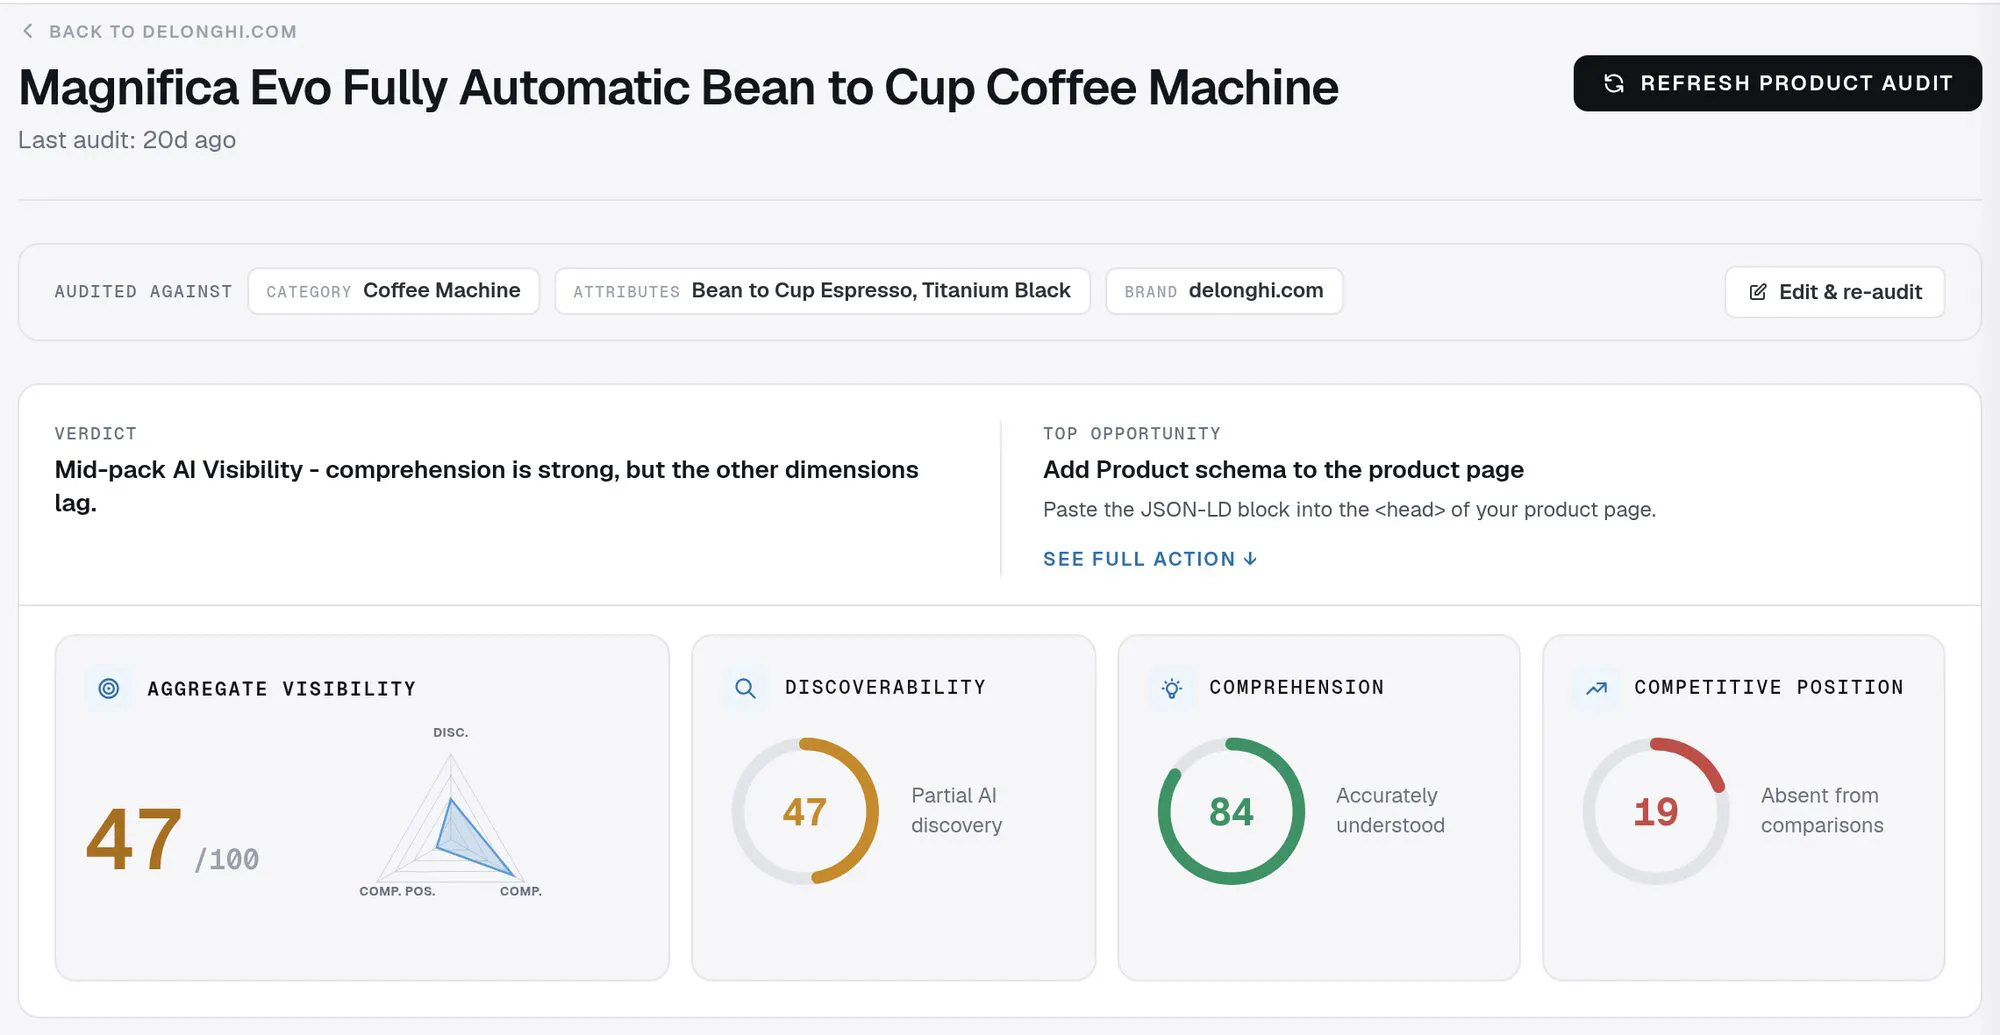This screenshot has height=1035, width=2000.
Task: Click the 'DISCOVERABILITY' card title
Action: pos(885,688)
